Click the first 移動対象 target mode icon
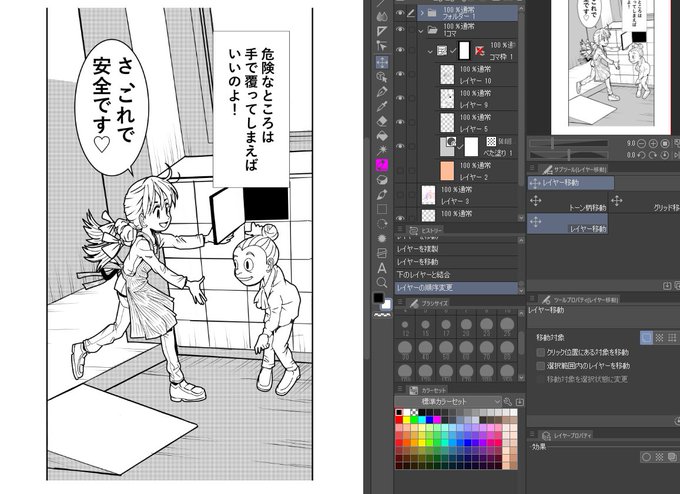Screen dimensions: 680x494 [647, 338]
